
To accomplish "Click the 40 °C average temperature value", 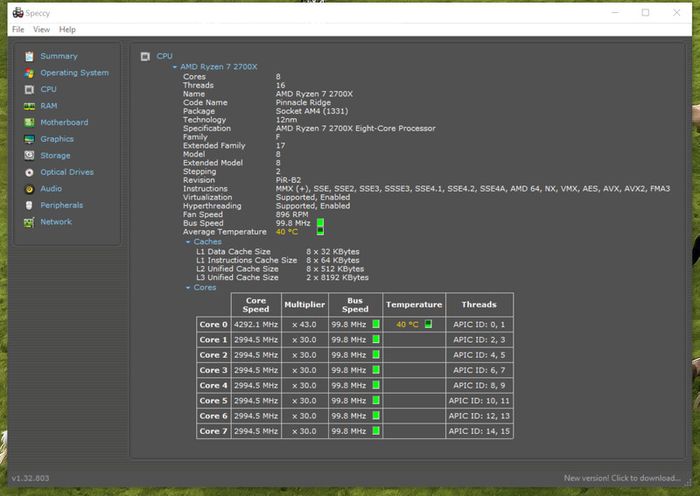I will (x=287, y=231).
